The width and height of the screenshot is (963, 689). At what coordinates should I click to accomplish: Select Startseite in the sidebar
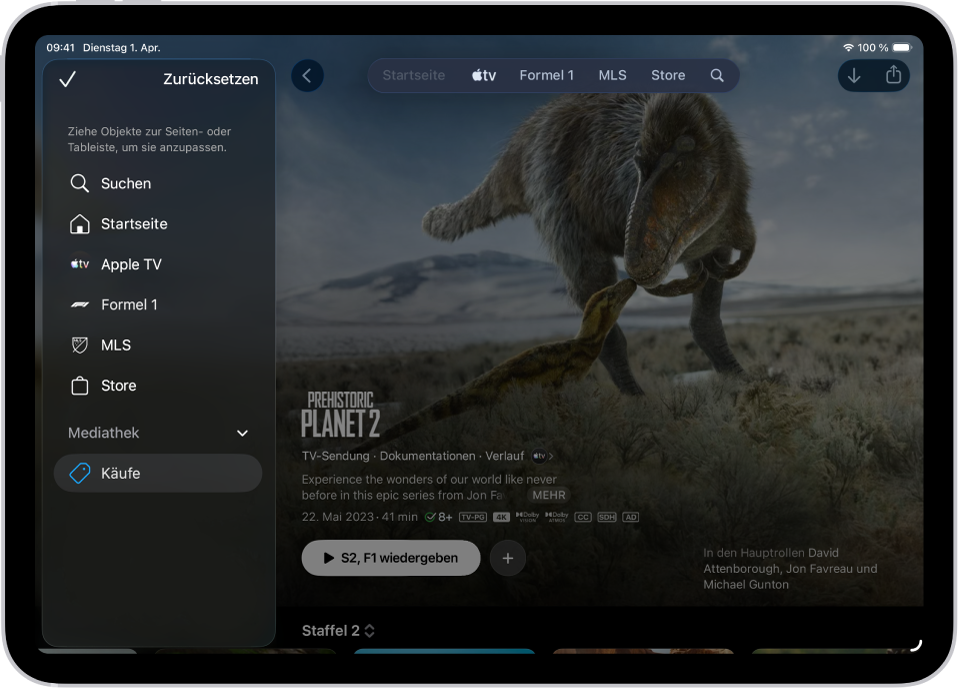pos(158,224)
